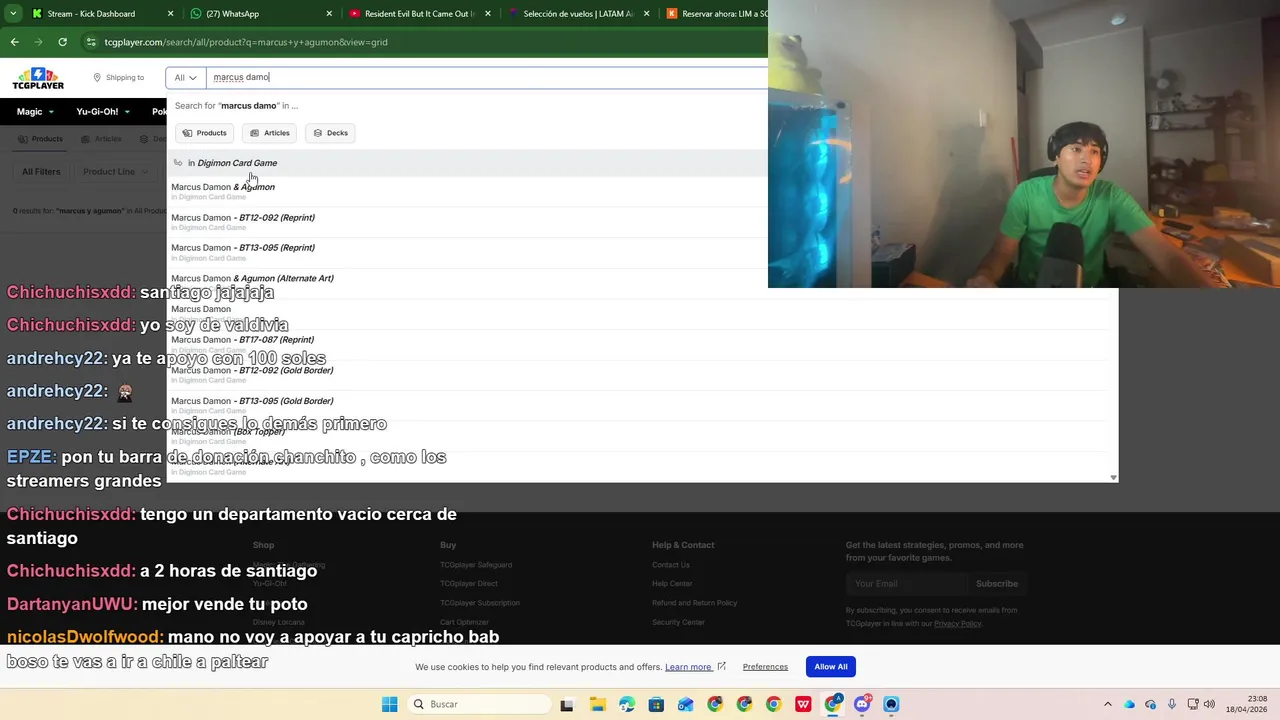1280x720 pixels.
Task: Open the TCGplayer Safeguard footer link
Action: point(476,565)
